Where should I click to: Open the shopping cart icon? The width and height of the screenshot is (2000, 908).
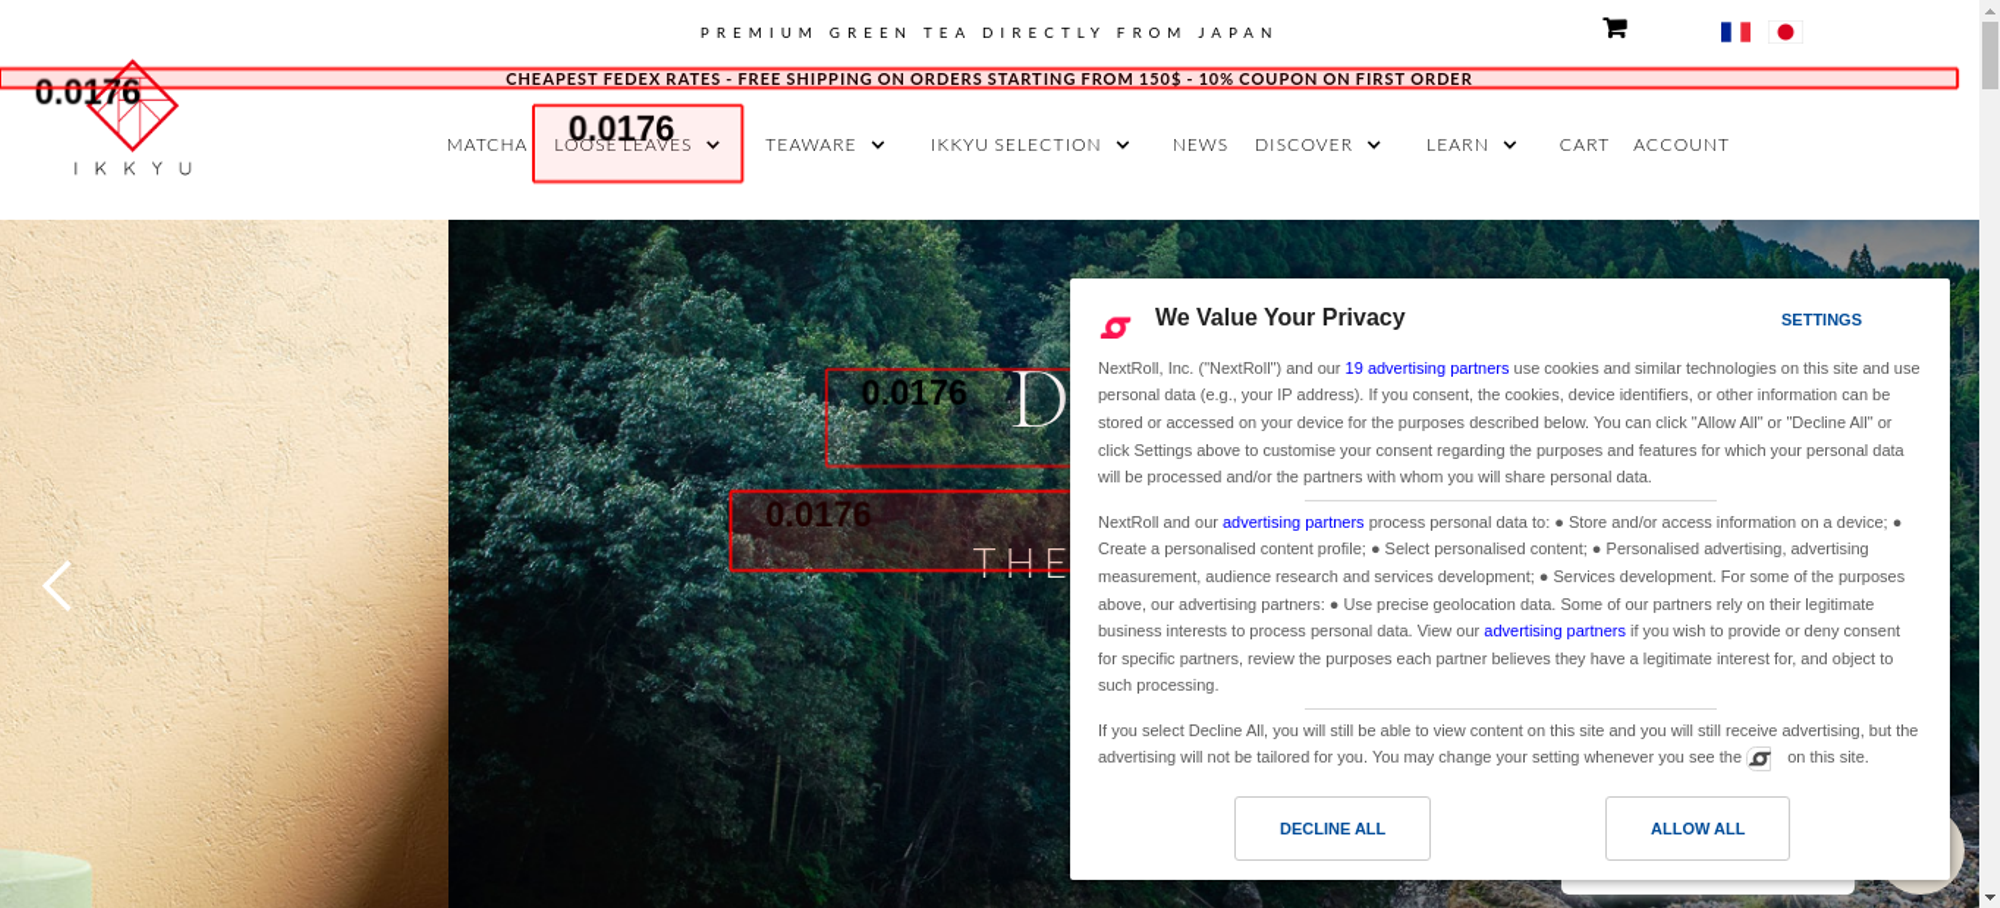coord(1614,28)
